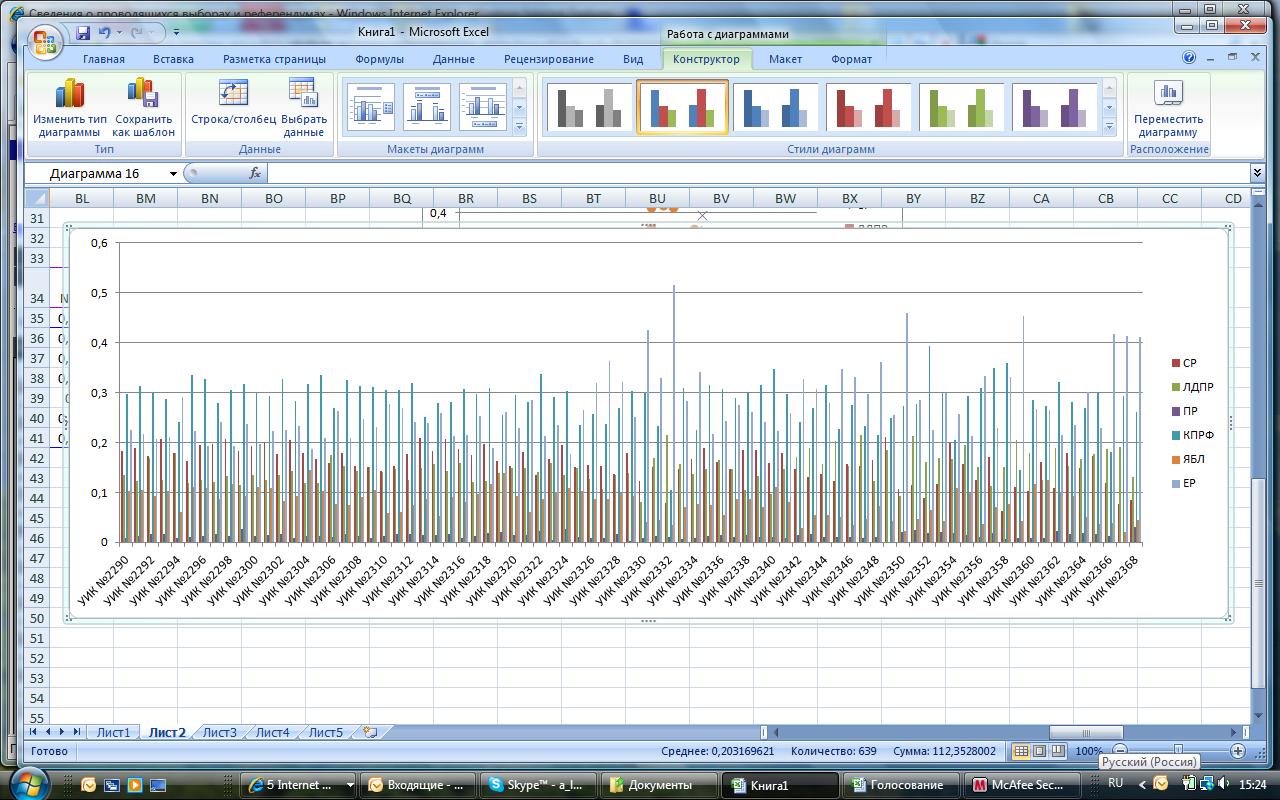Screen dimensions: 1280x800
Task: Show next row of chart styles
Action: 1109,107
